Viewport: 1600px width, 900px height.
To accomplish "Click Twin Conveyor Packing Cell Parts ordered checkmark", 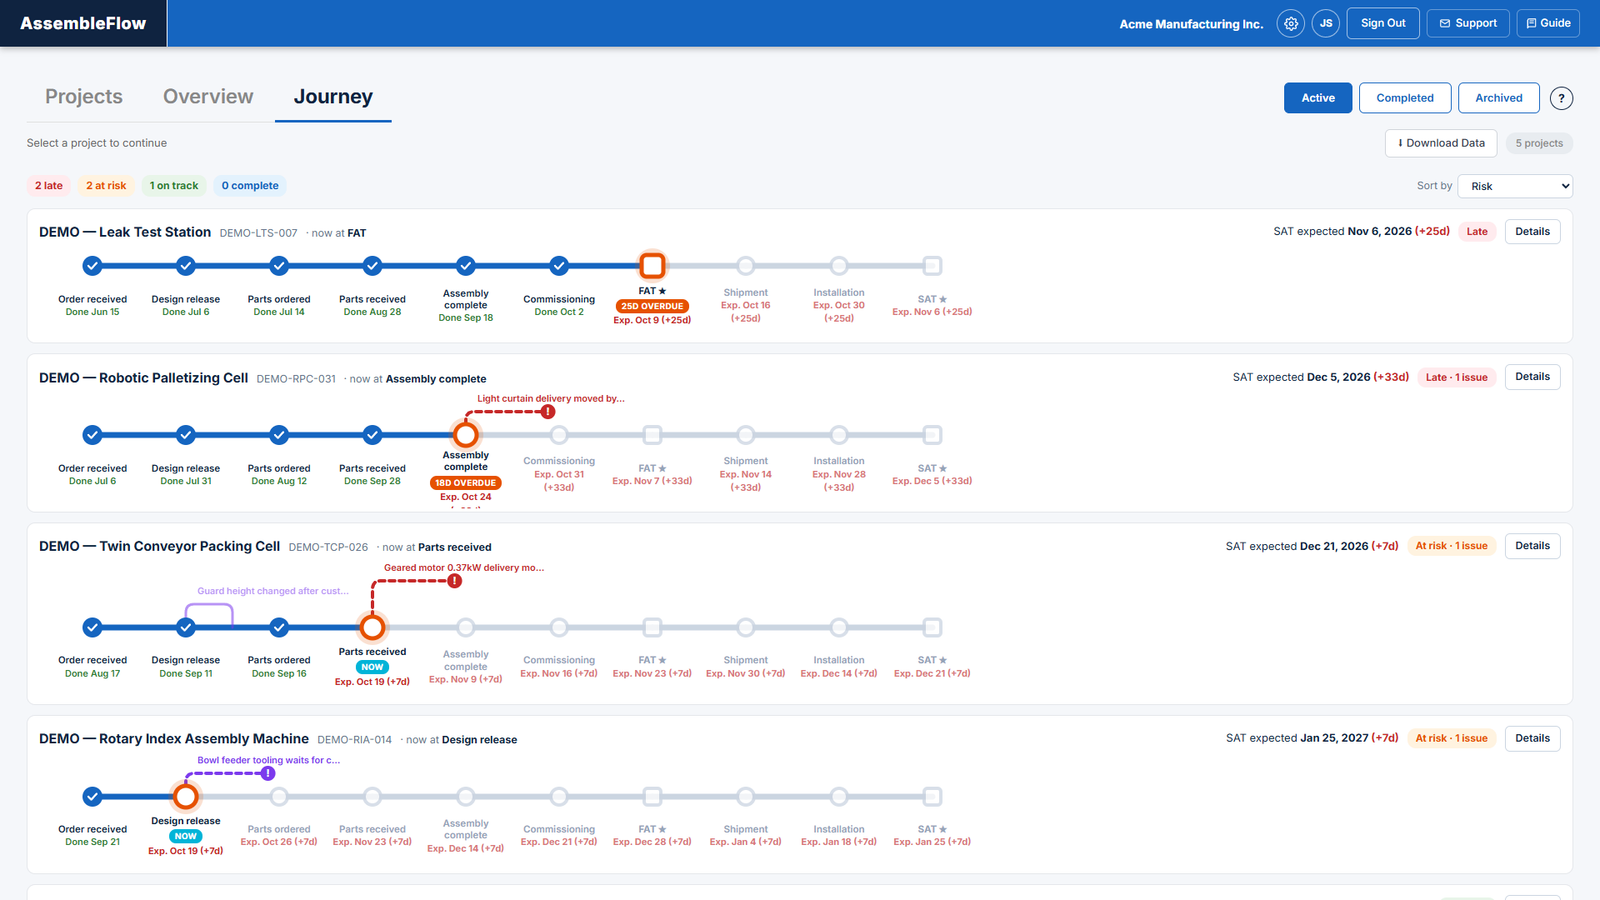I will pyautogui.click(x=279, y=627).
